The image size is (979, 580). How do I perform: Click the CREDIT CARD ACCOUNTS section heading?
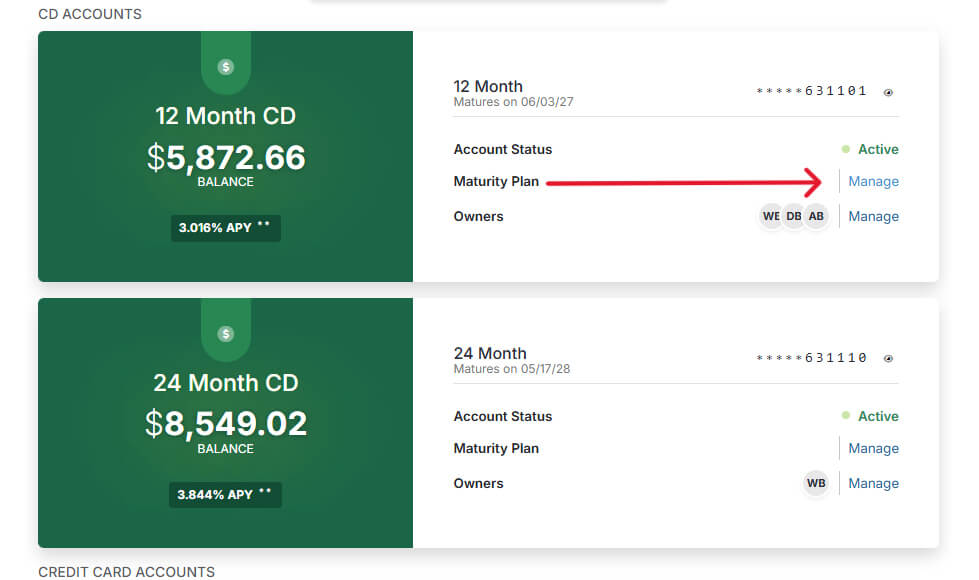(126, 572)
